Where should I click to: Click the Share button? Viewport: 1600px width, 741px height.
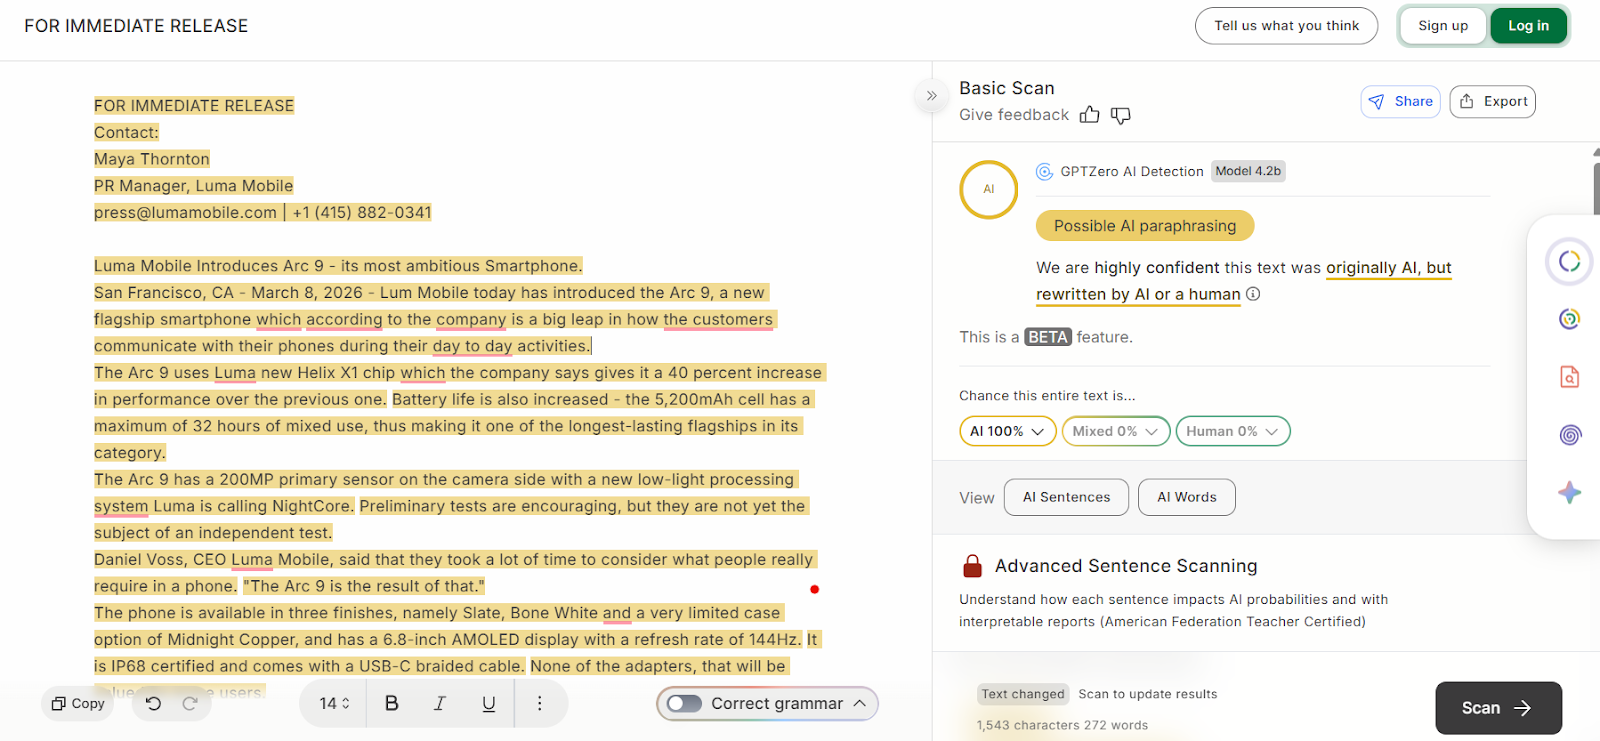pyautogui.click(x=1400, y=101)
